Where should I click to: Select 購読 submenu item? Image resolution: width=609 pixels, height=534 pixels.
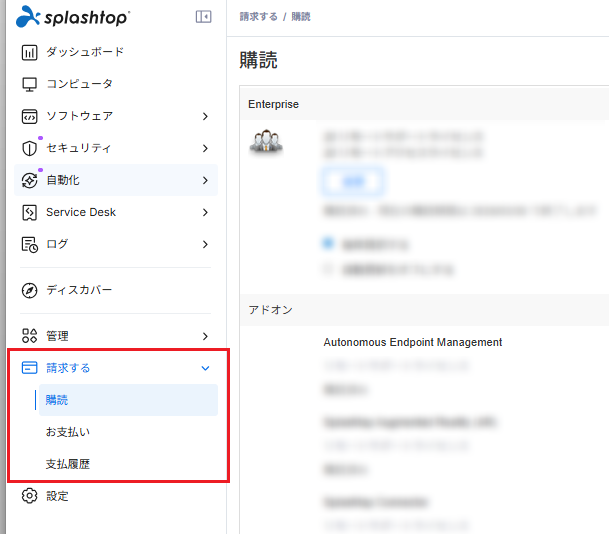128,400
